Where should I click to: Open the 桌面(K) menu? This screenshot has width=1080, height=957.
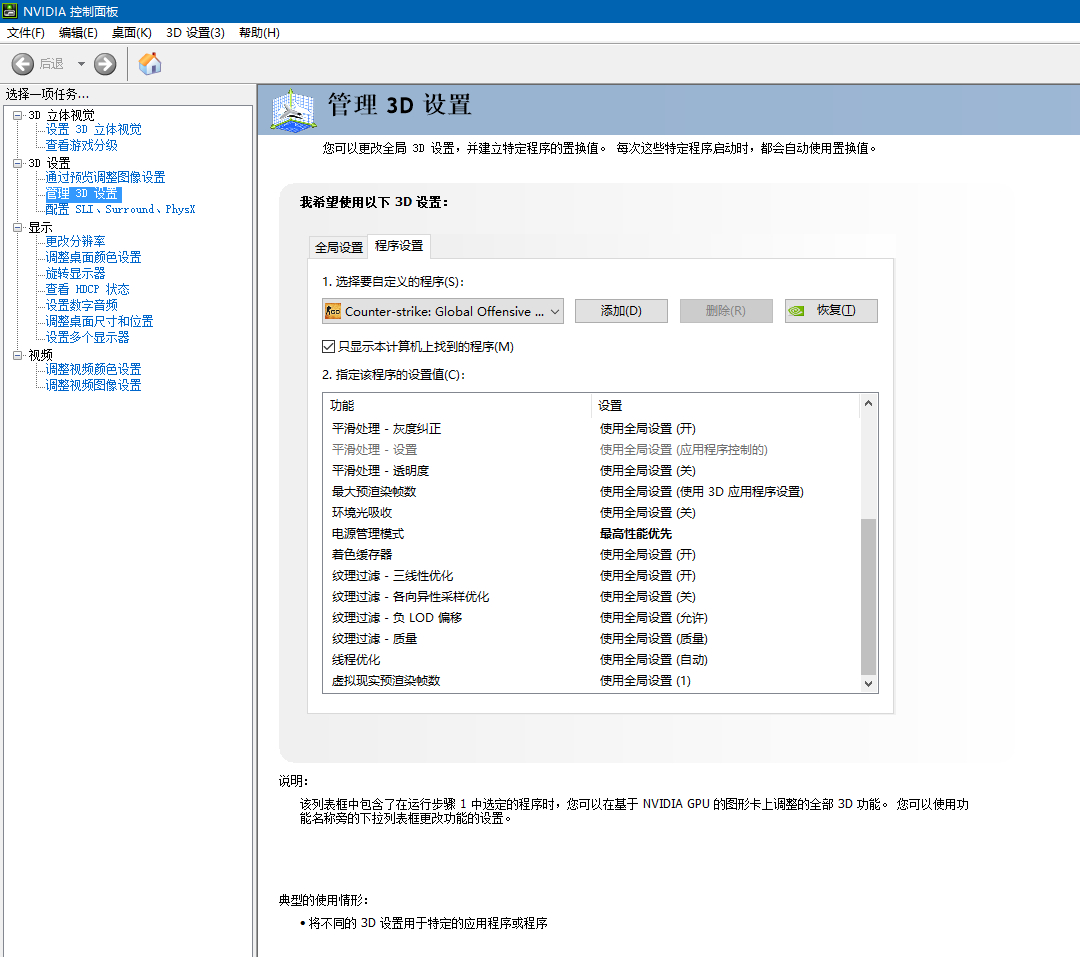click(x=132, y=33)
